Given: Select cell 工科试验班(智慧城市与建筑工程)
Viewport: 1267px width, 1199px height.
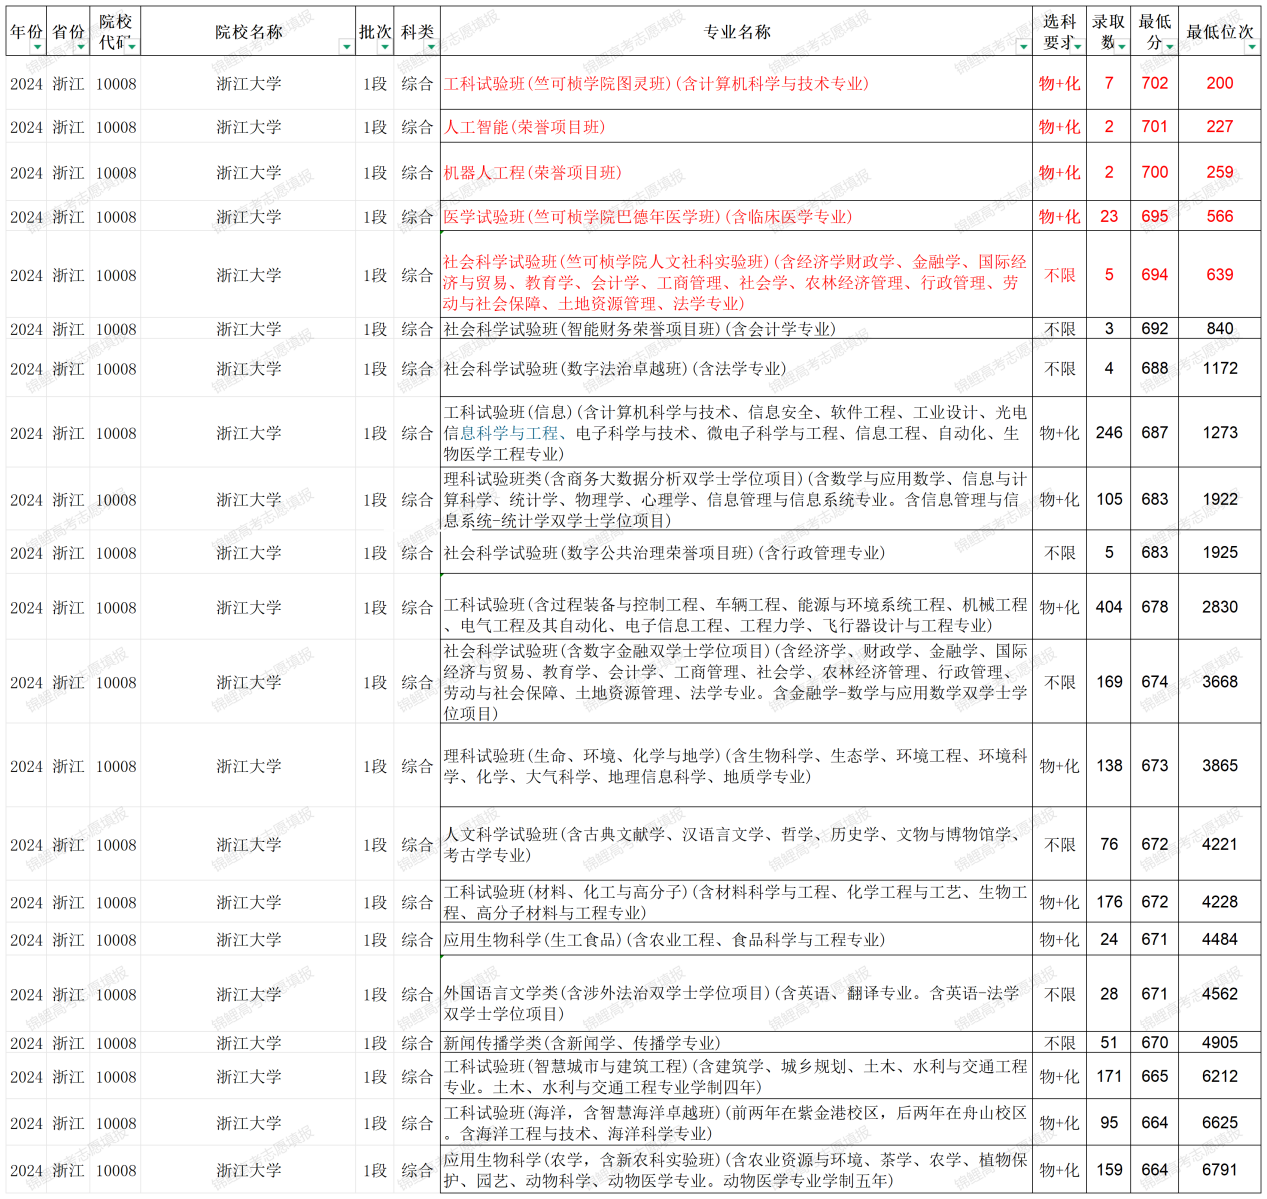Looking at the screenshot, I should [736, 1077].
